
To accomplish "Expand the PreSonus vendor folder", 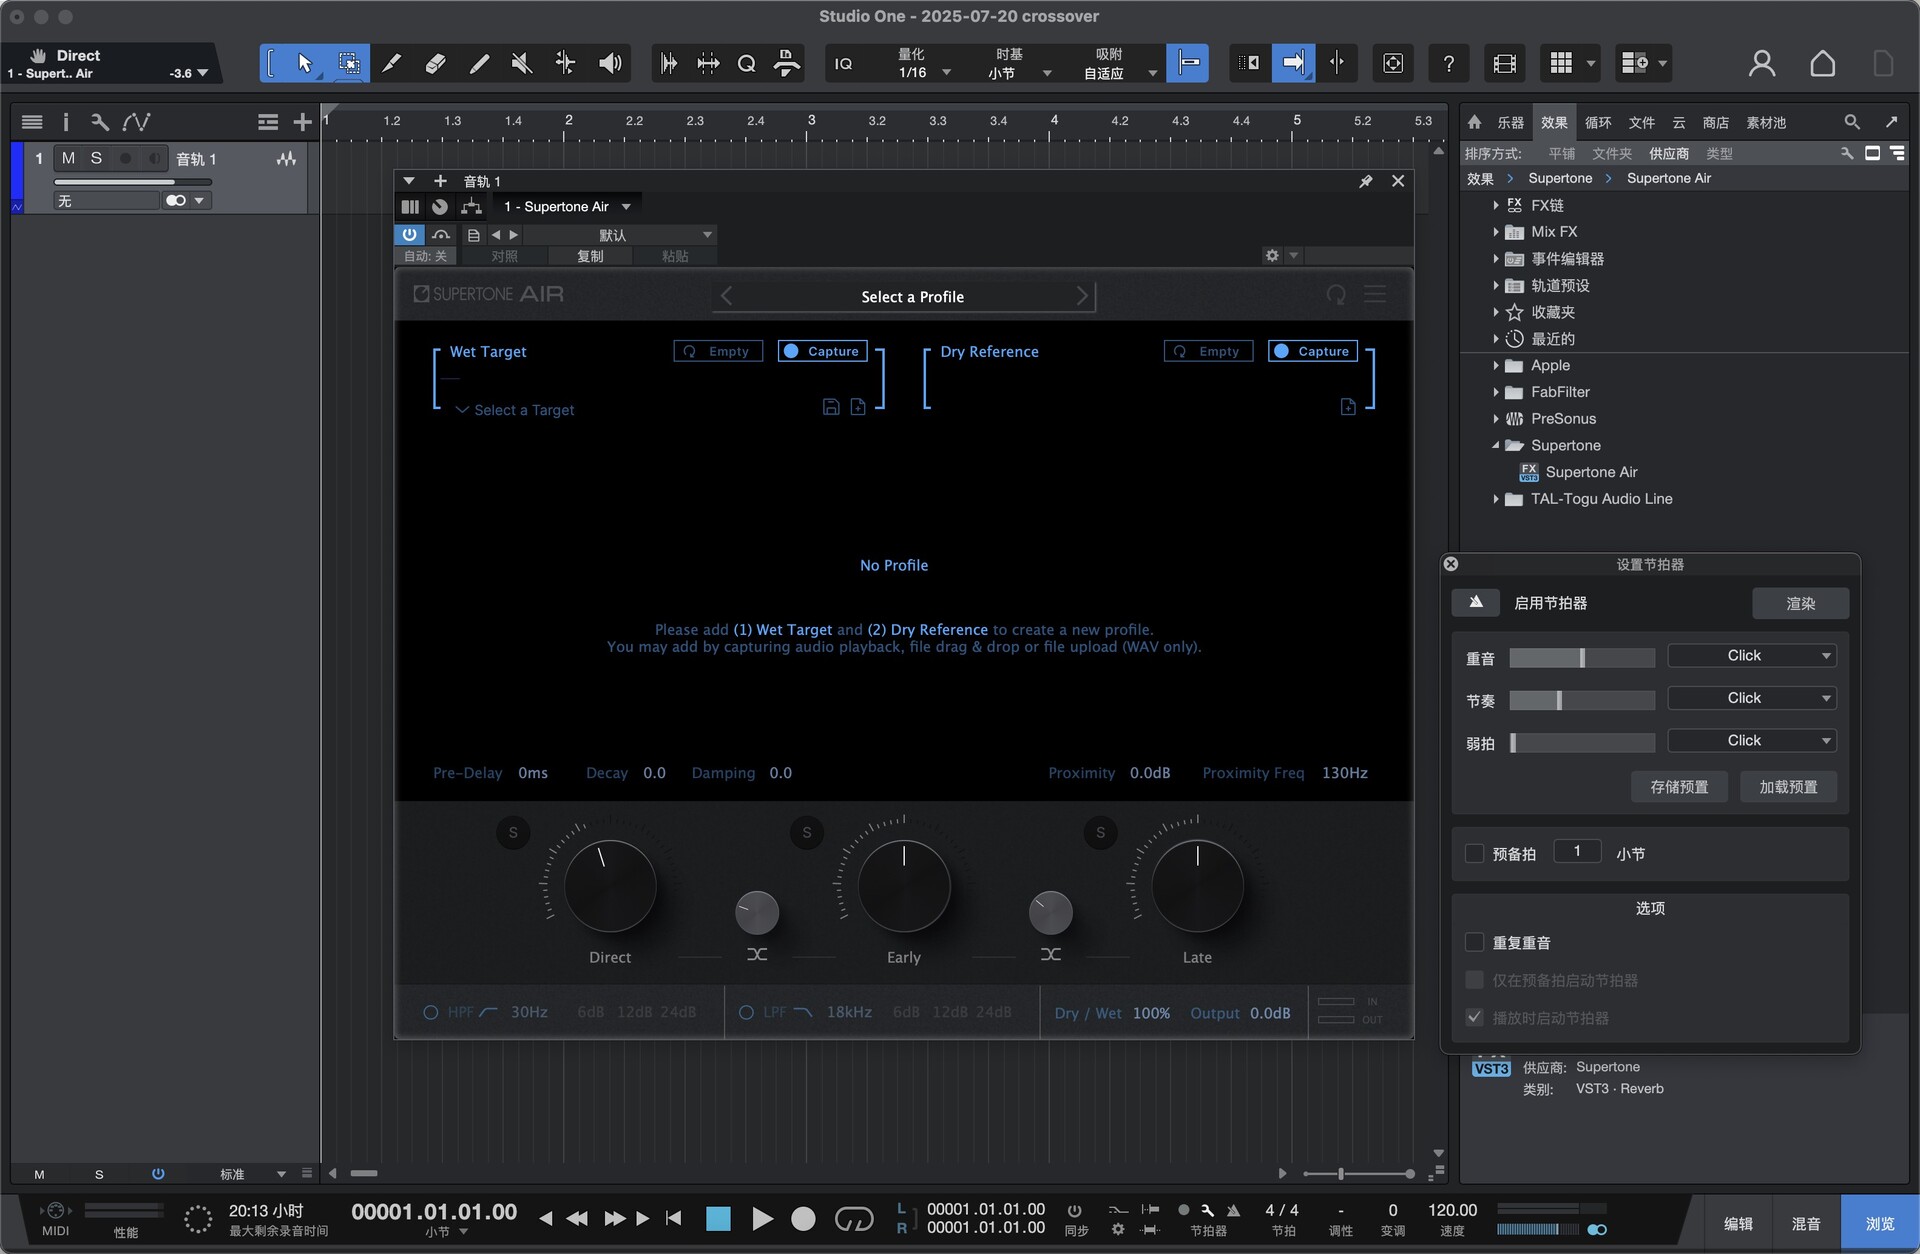I will click(x=1496, y=419).
